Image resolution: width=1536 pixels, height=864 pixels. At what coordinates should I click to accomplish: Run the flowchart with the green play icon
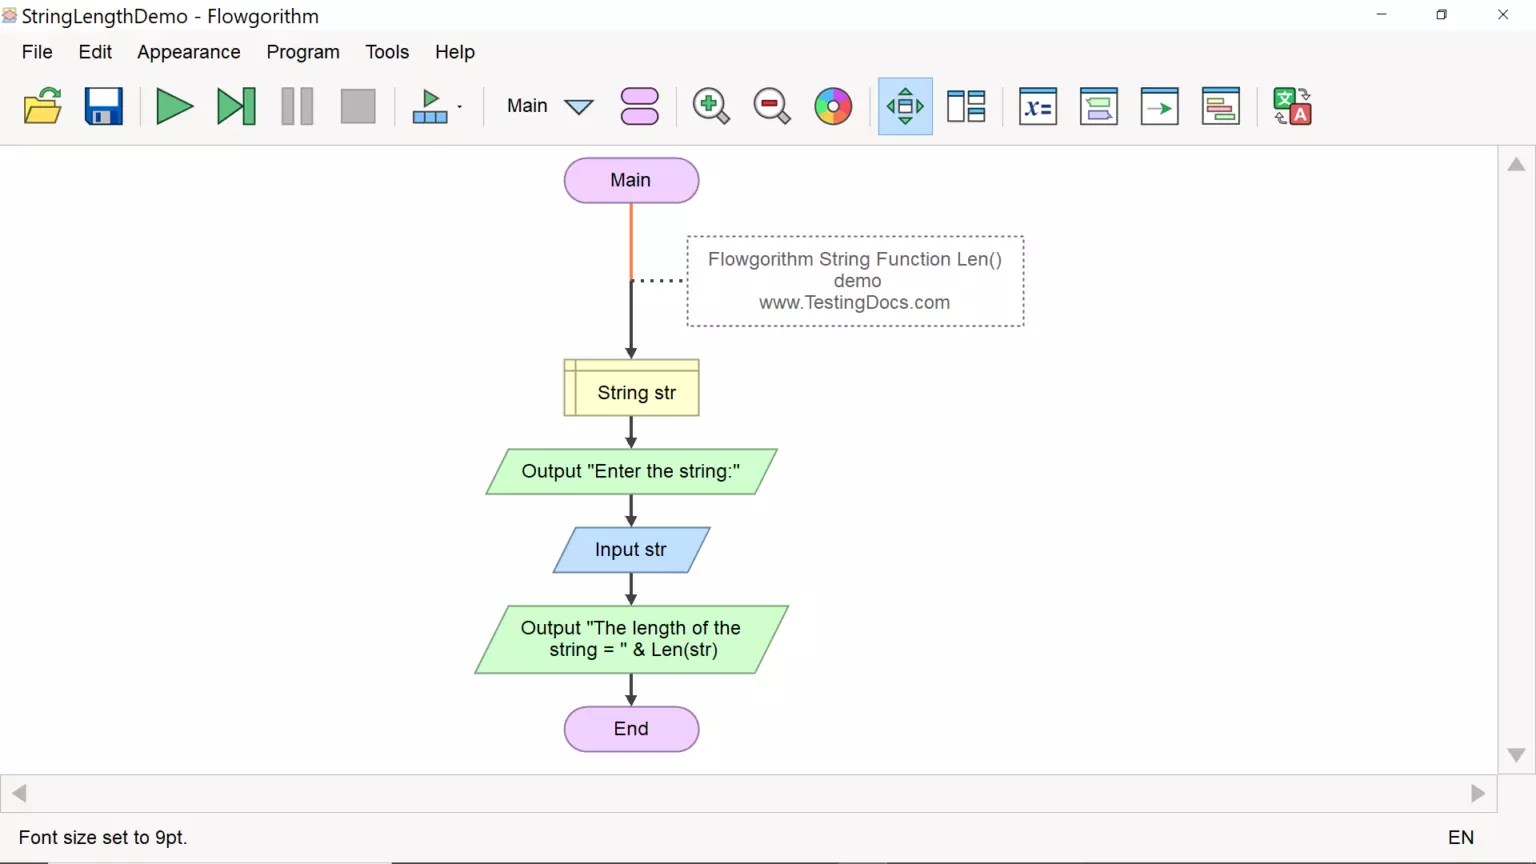pos(175,106)
